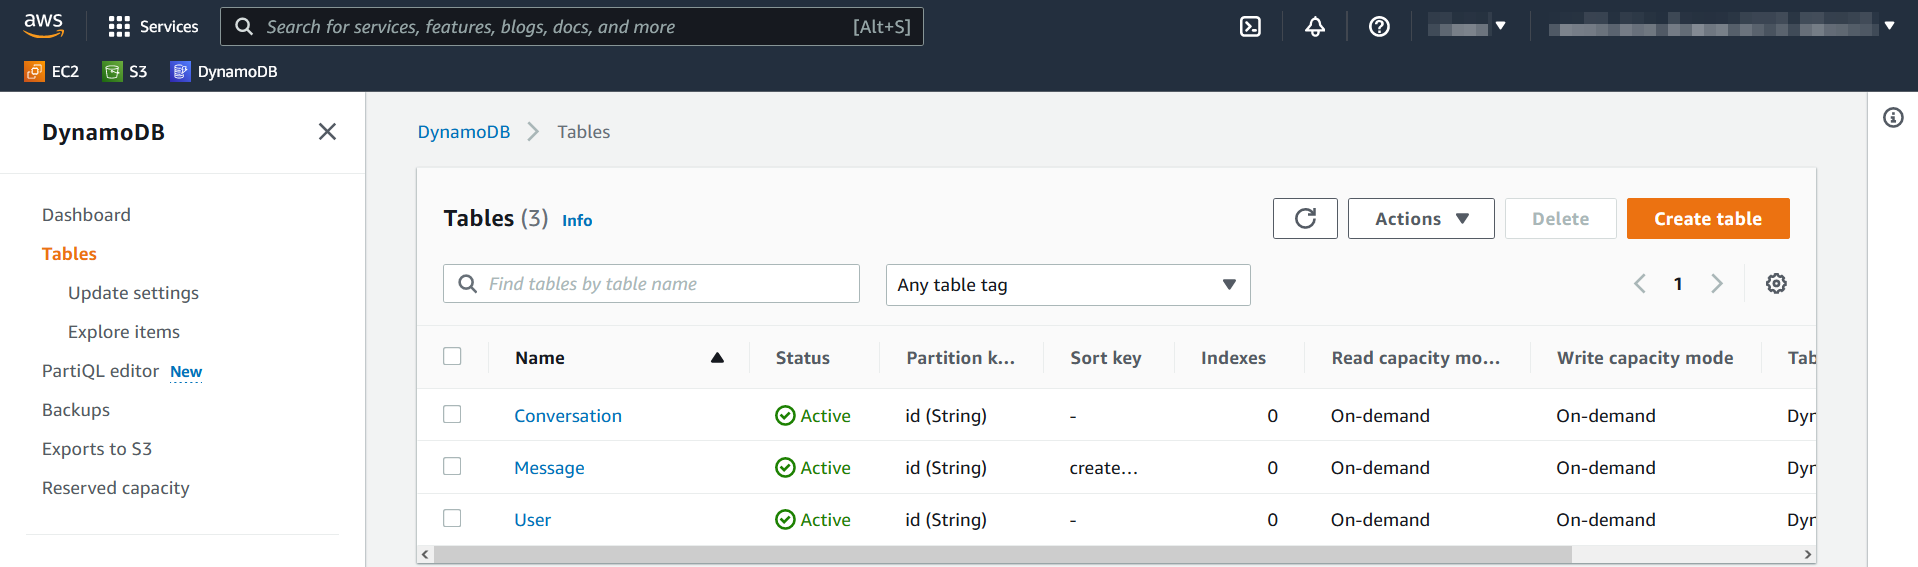Screen dimensions: 1918x567
Task: Click scrollbar left arrow
Action: pos(425,554)
